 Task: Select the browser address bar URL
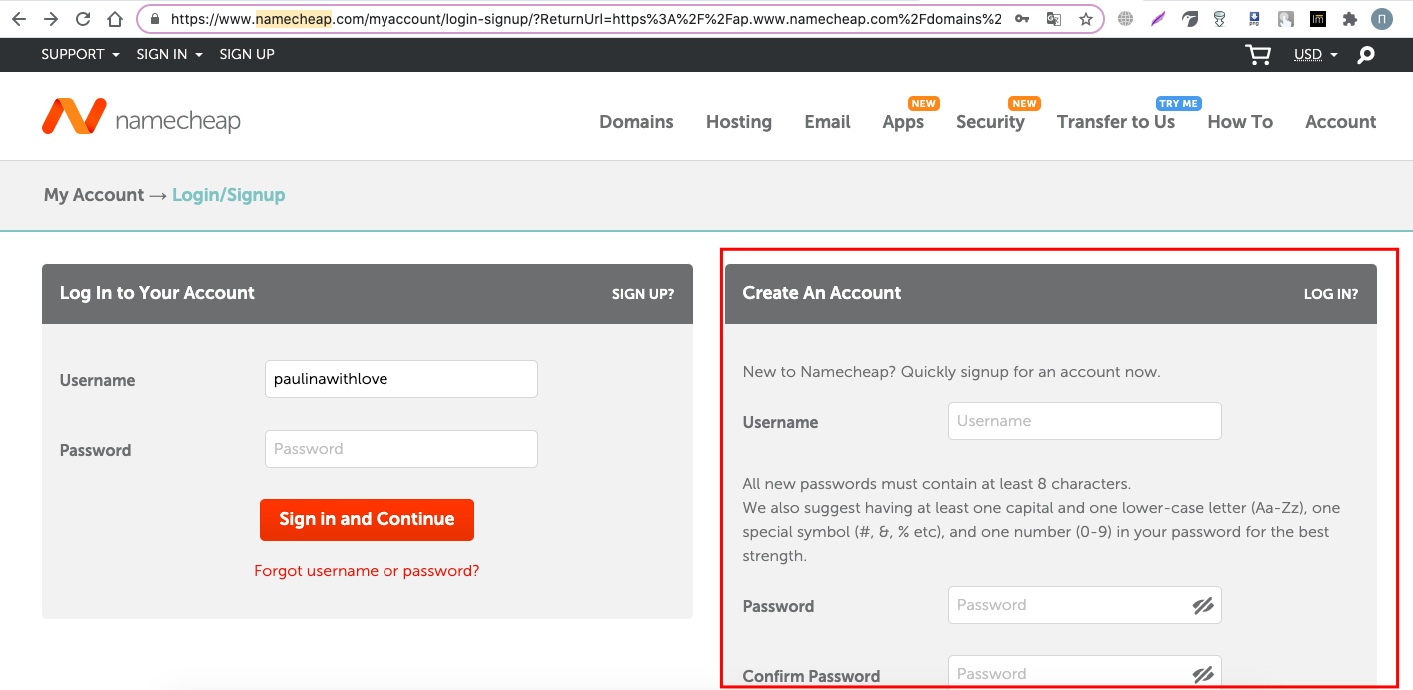point(586,19)
